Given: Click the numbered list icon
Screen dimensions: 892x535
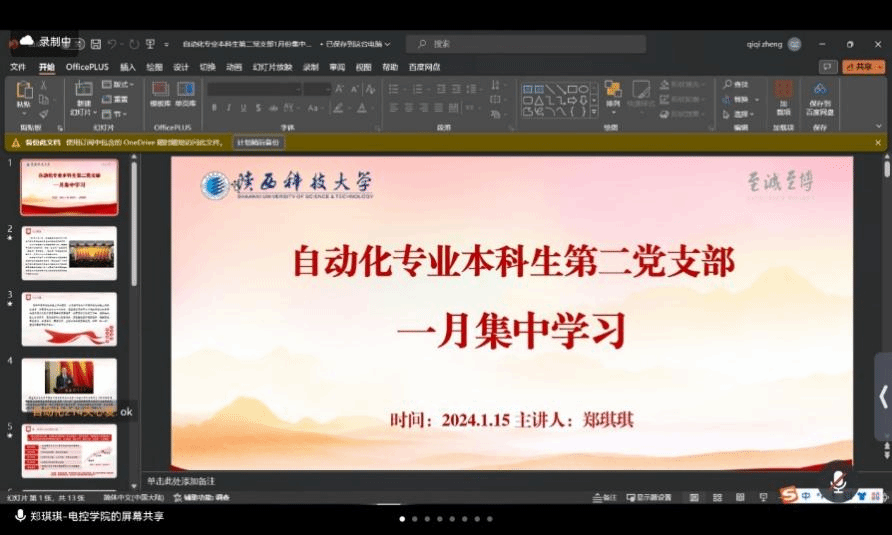Looking at the screenshot, I should tap(418, 89).
